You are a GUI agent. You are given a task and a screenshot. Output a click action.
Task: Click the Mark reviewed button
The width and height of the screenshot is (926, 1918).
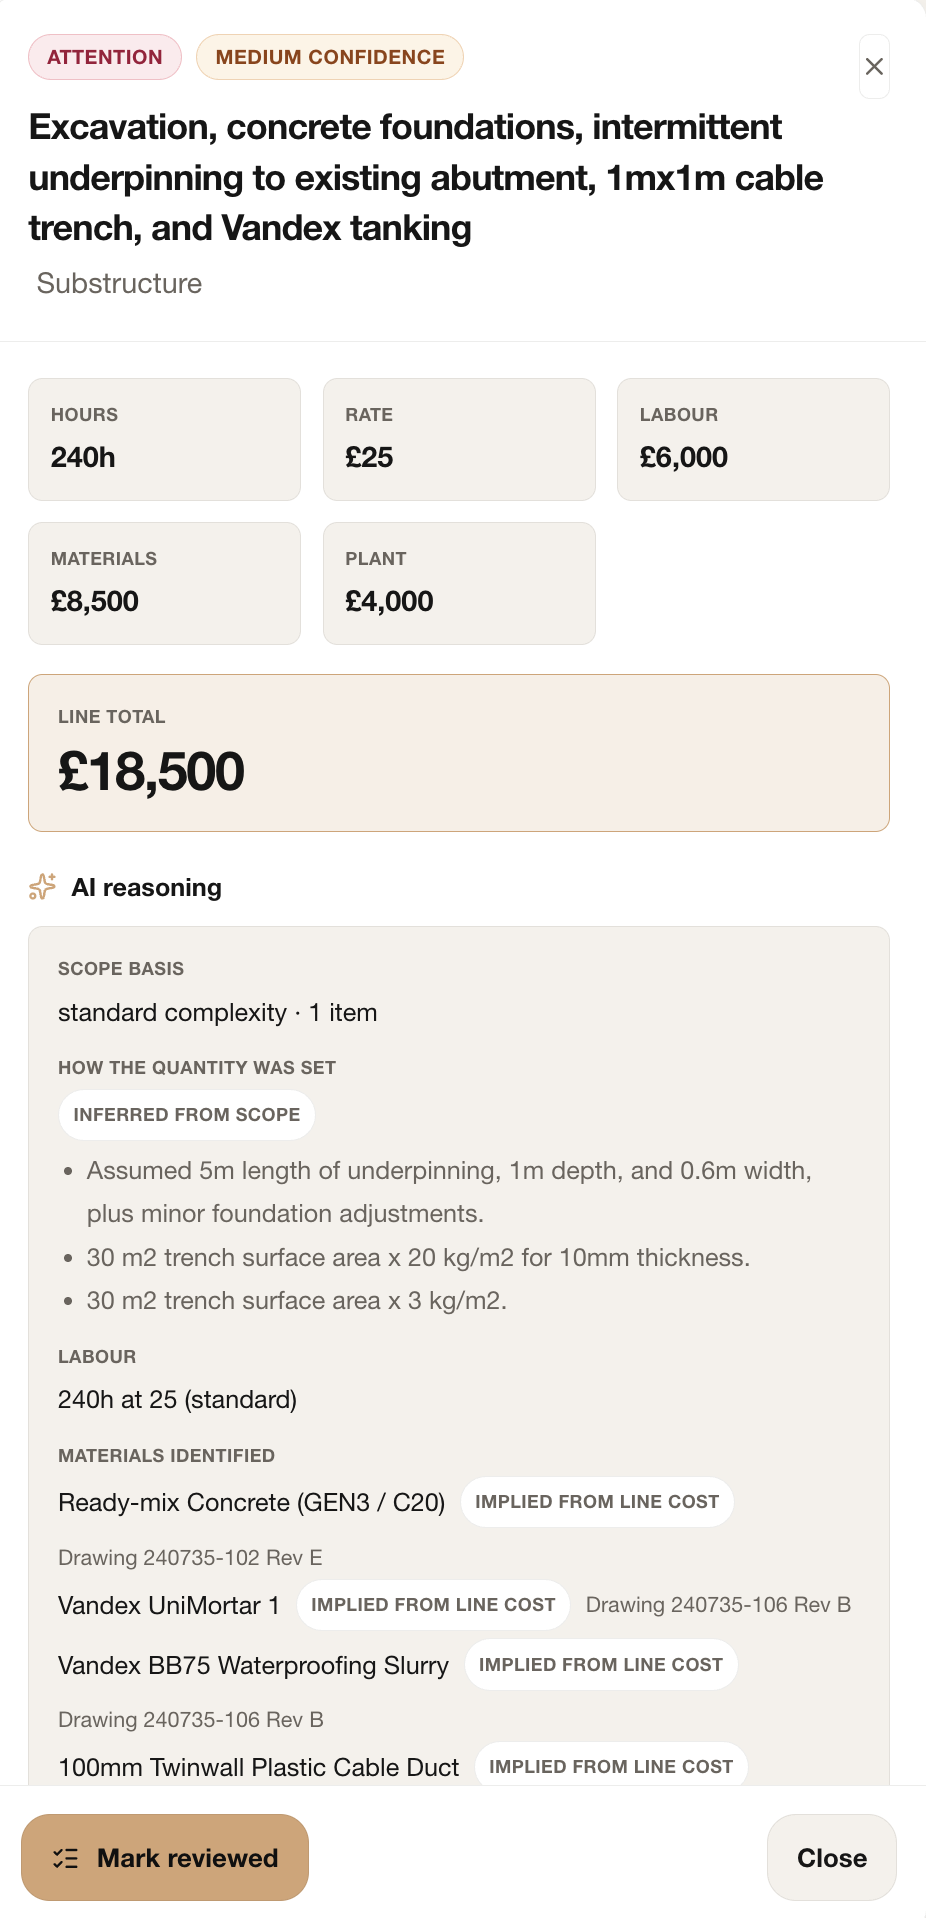(165, 1857)
